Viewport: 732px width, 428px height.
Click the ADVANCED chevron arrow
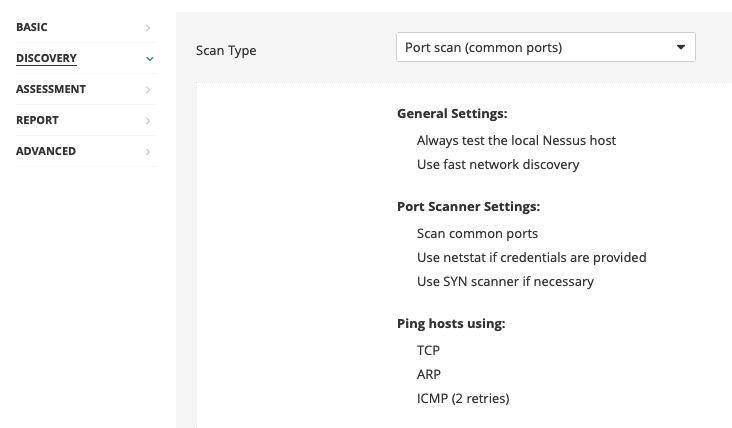coord(148,152)
